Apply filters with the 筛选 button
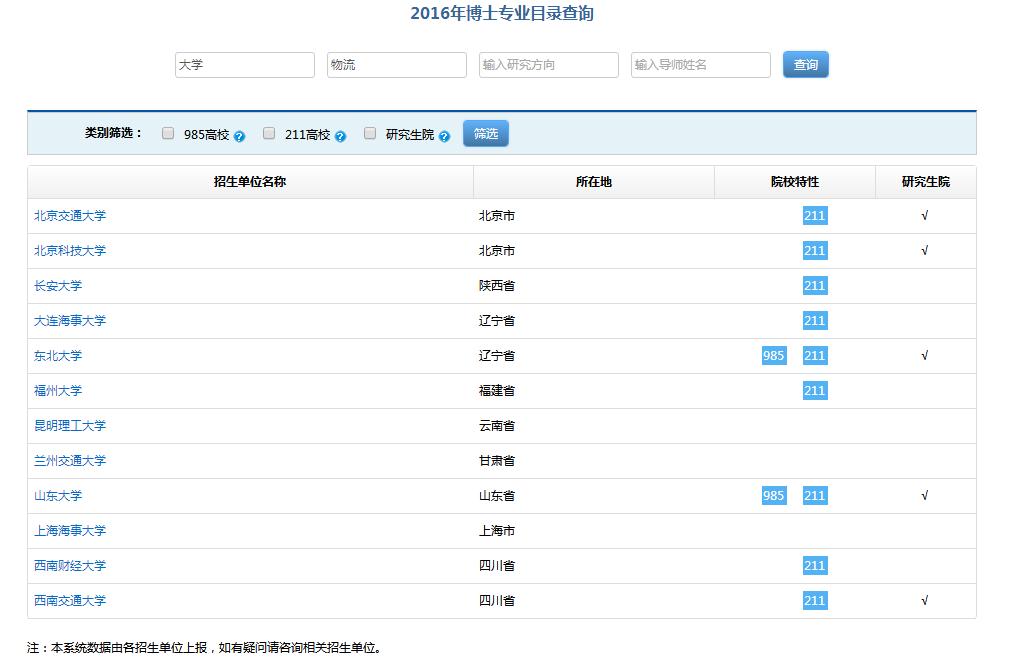Viewport: 1029px width, 661px height. (485, 132)
